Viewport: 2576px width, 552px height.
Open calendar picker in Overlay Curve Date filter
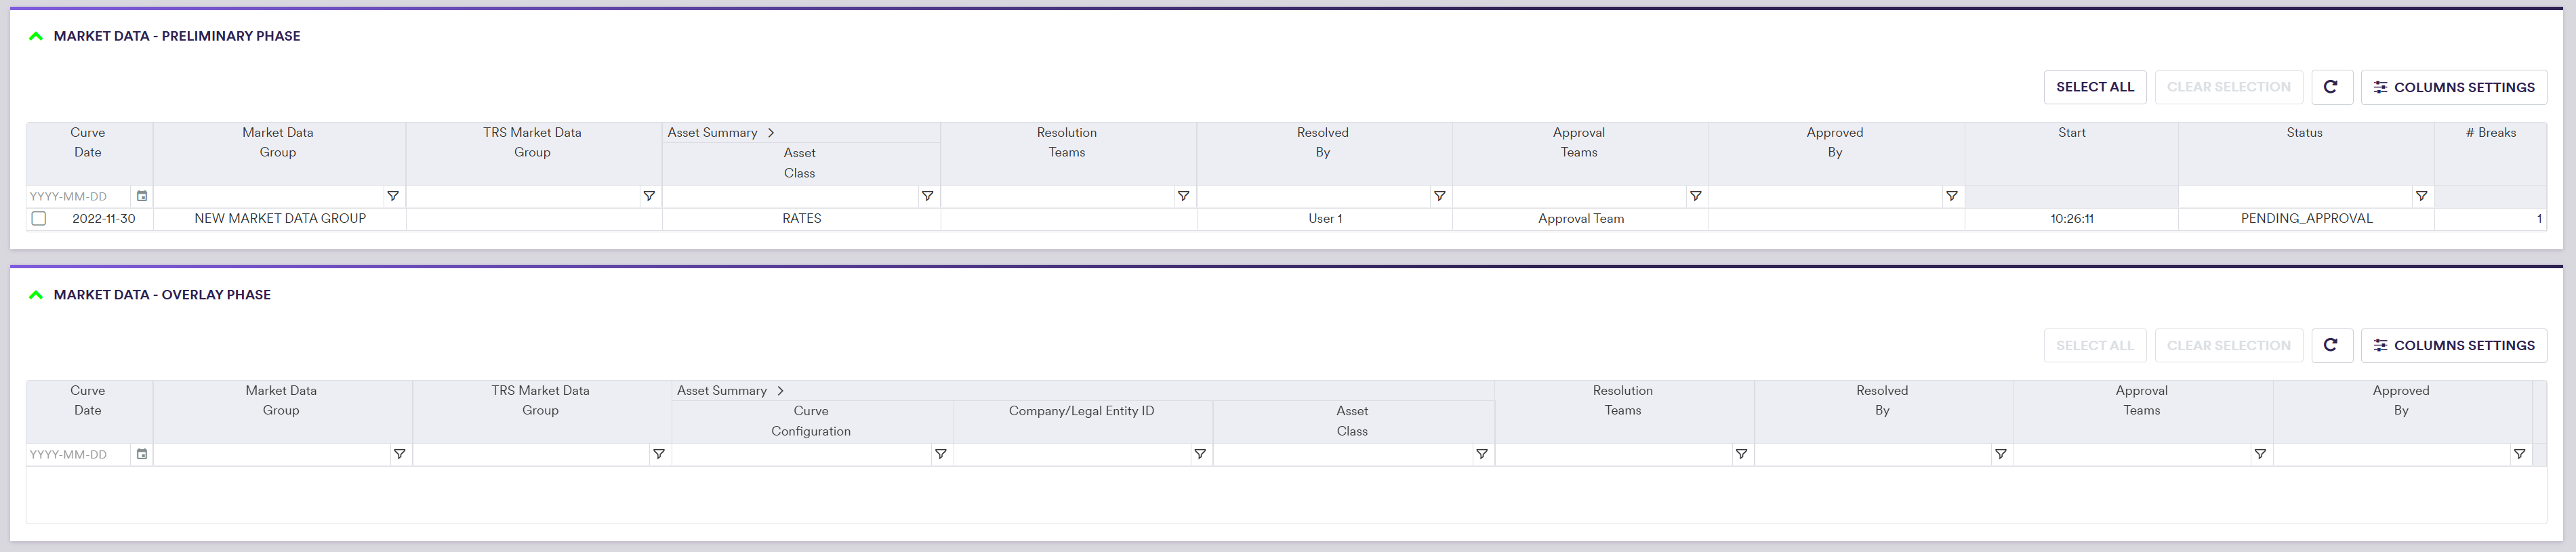pyautogui.click(x=142, y=454)
